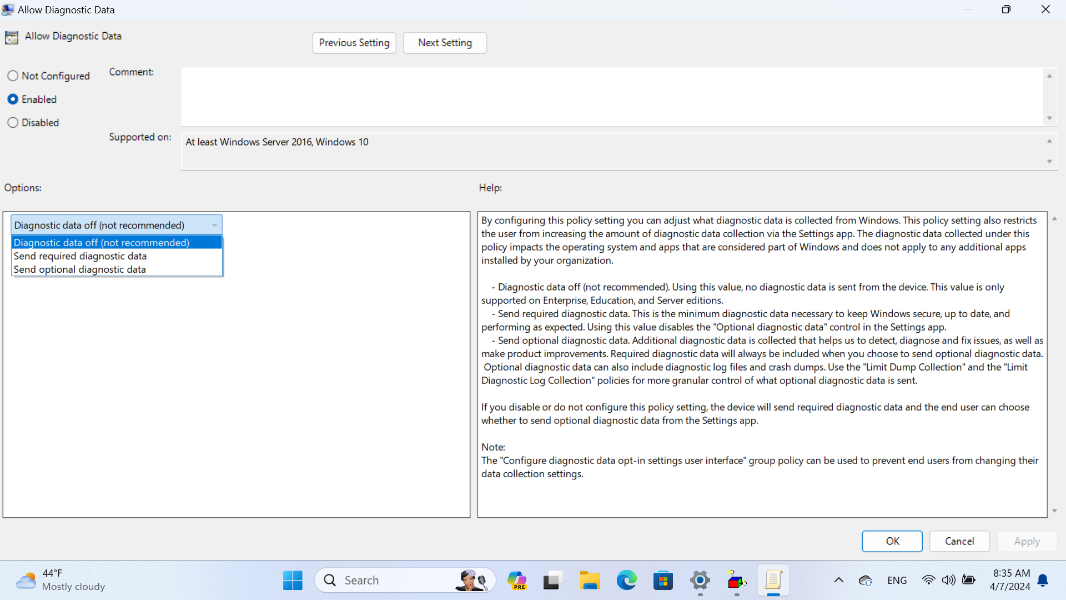Image resolution: width=1066 pixels, height=600 pixels.
Task: Open the Task View taskbar icon
Action: pos(553,580)
